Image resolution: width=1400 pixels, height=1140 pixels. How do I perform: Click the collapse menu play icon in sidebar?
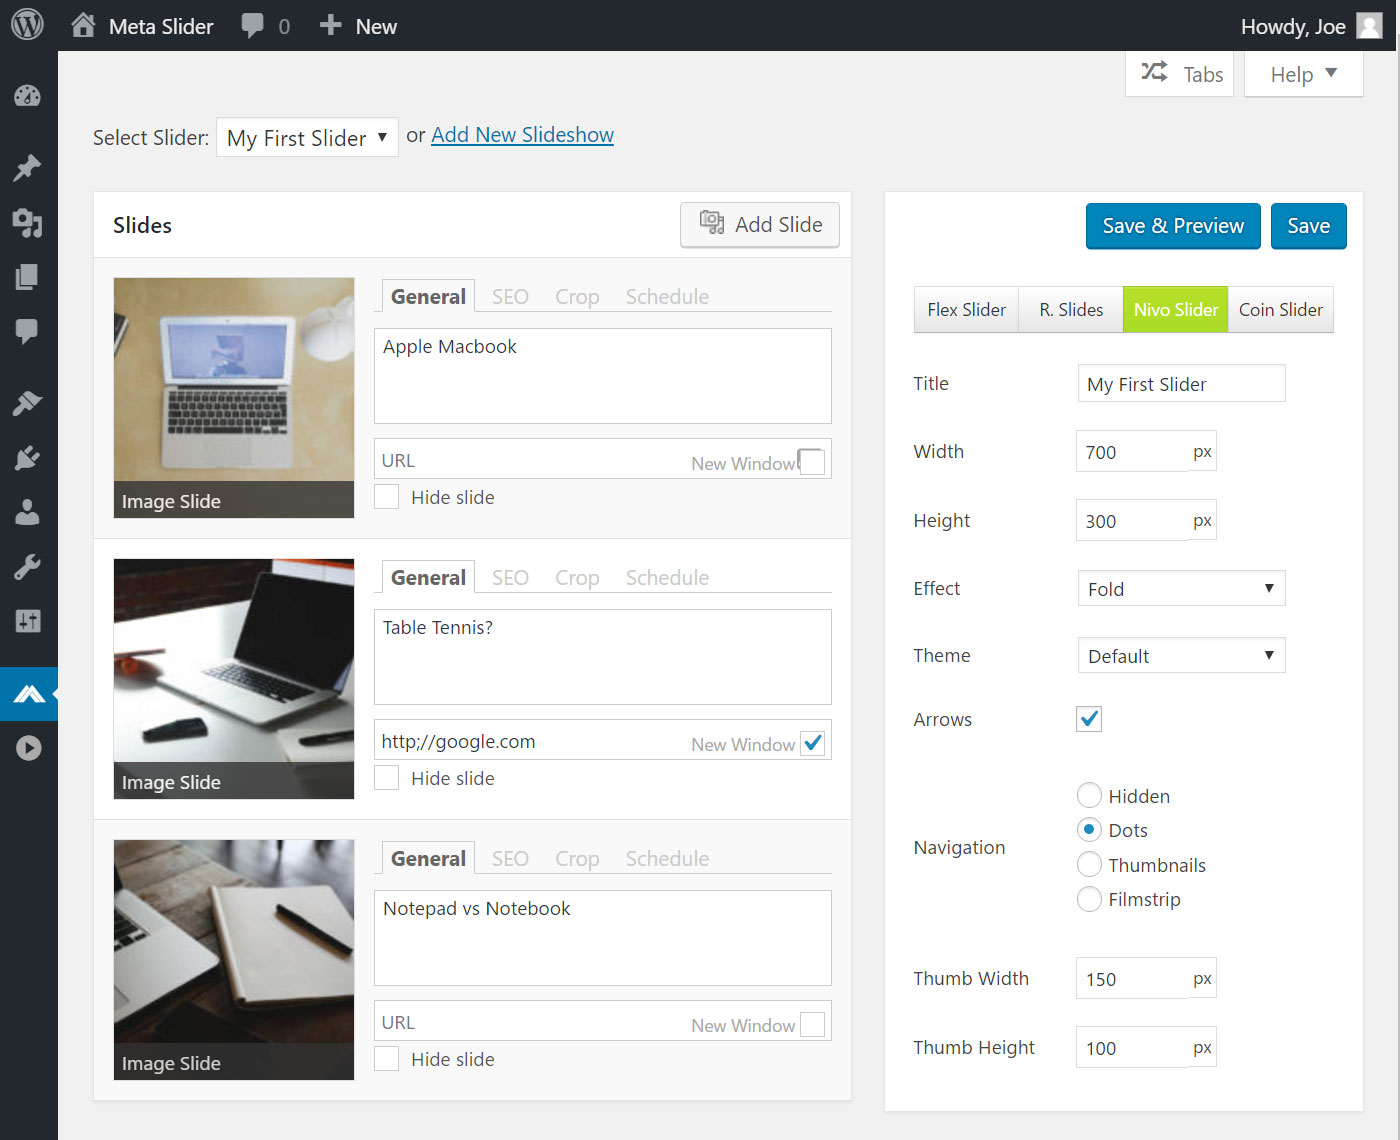pos(29,748)
